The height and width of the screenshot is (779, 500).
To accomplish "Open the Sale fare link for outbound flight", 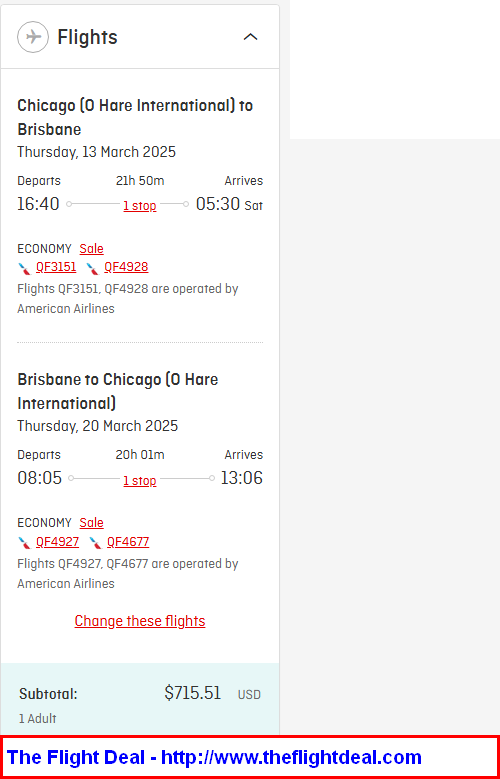I will tap(91, 248).
